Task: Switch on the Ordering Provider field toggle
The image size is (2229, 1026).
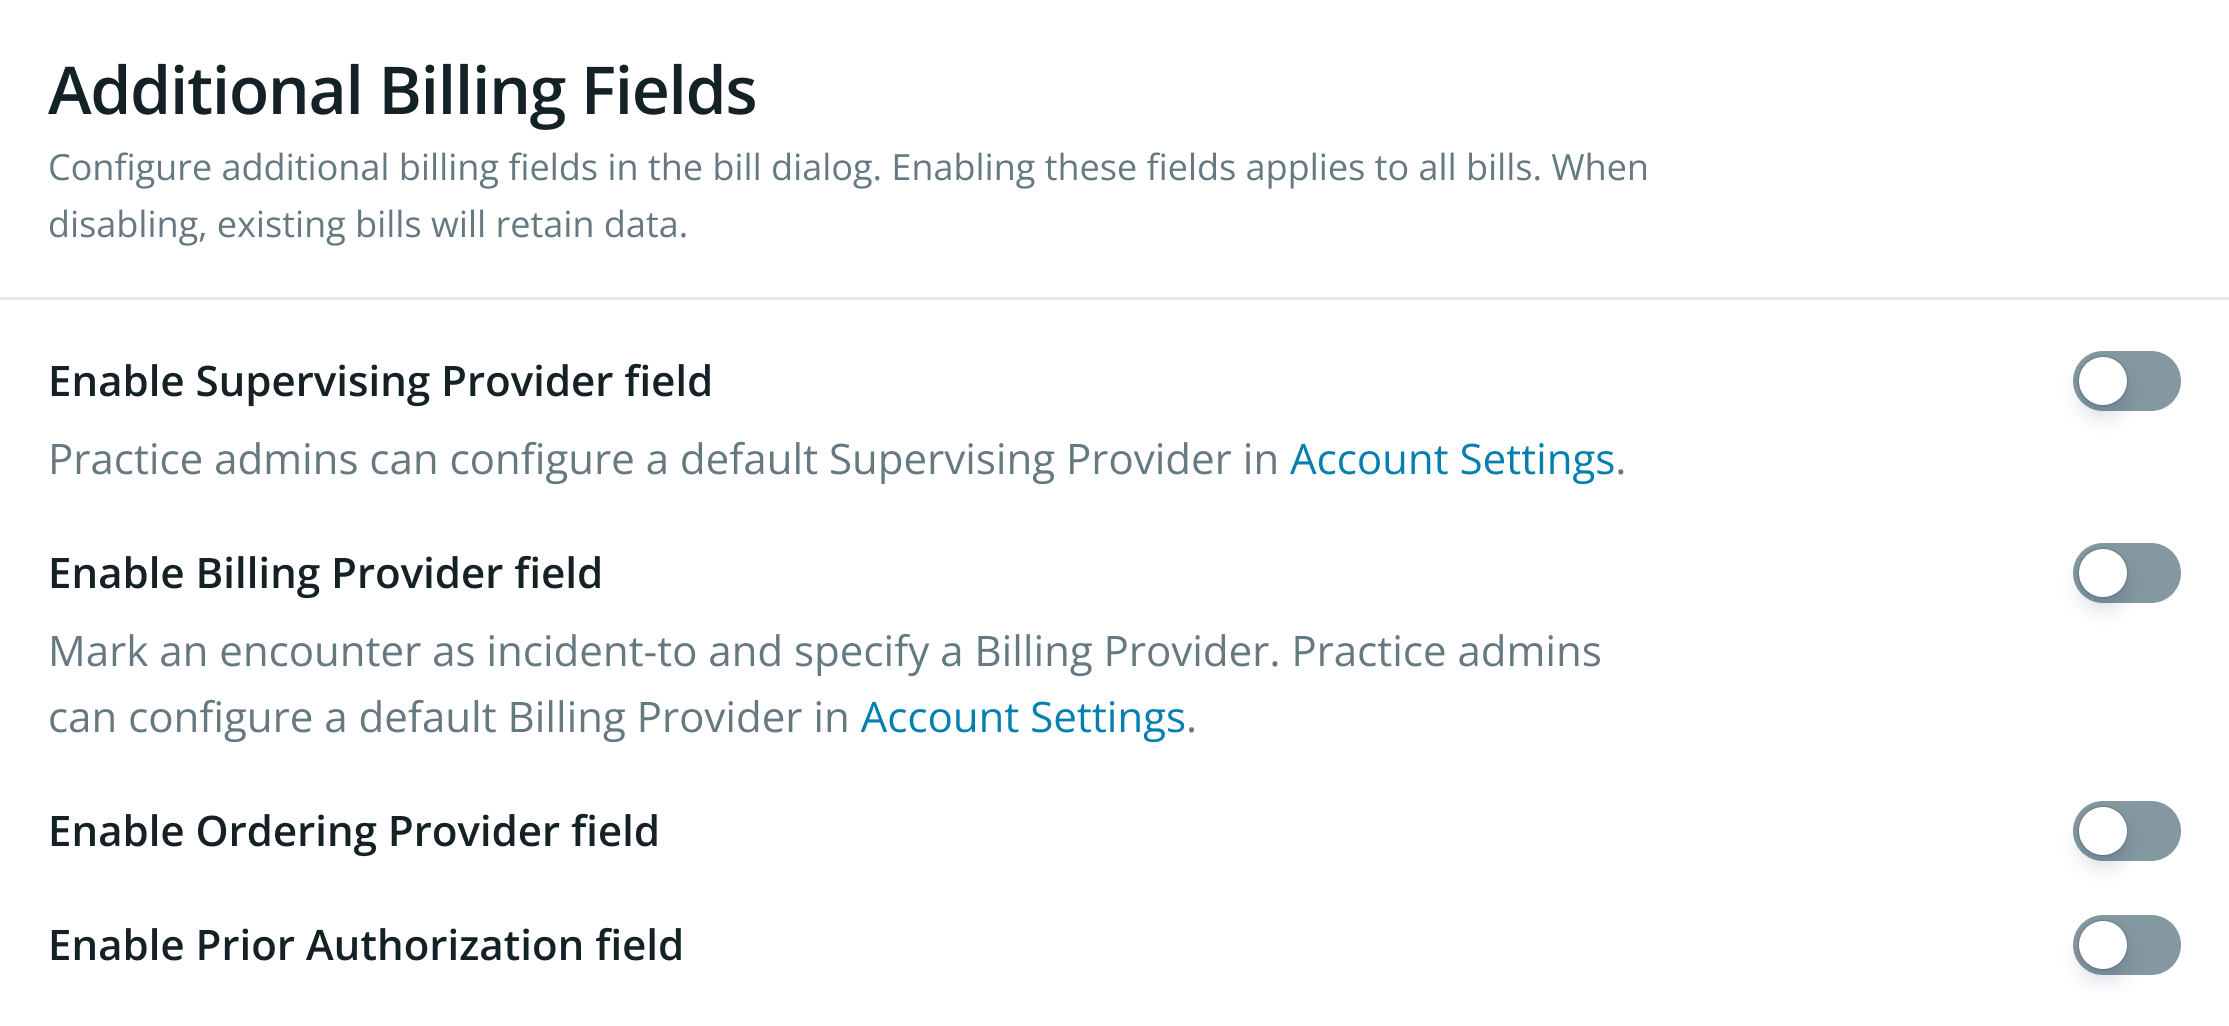Action: click(x=2125, y=831)
